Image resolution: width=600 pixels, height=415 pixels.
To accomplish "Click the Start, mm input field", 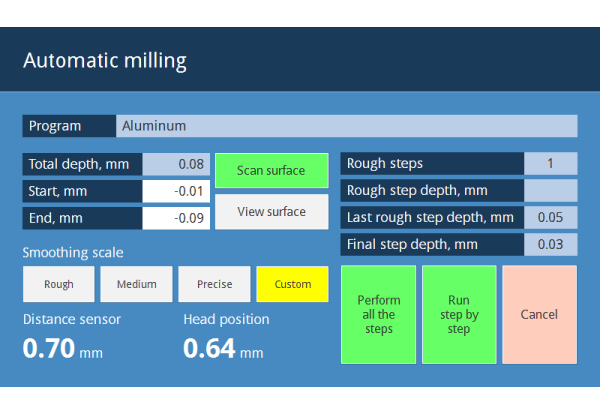I will coord(176,191).
